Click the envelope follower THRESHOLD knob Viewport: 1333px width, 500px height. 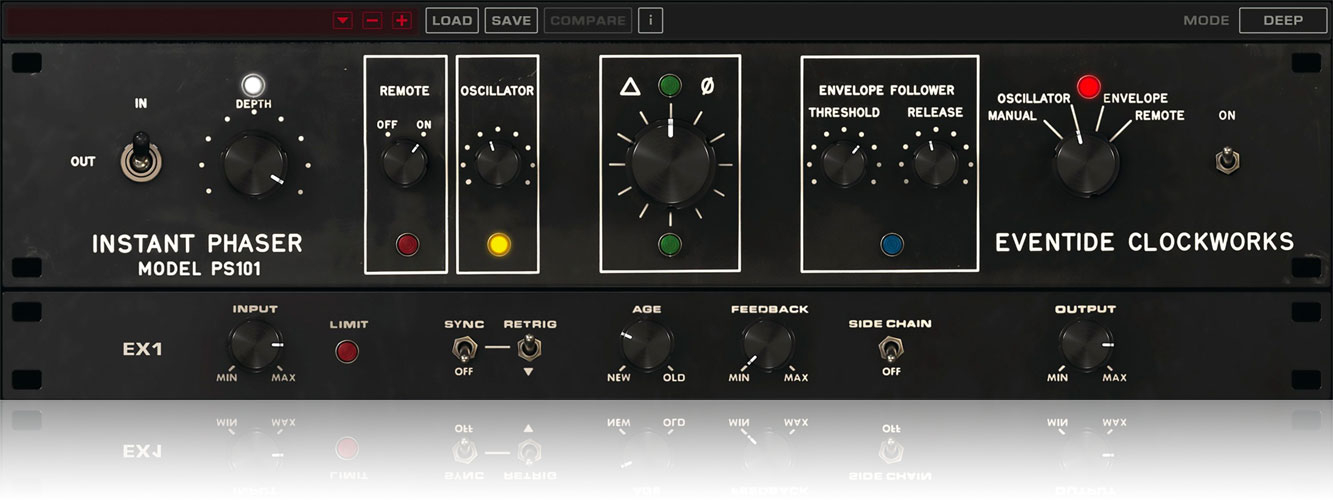844,164
